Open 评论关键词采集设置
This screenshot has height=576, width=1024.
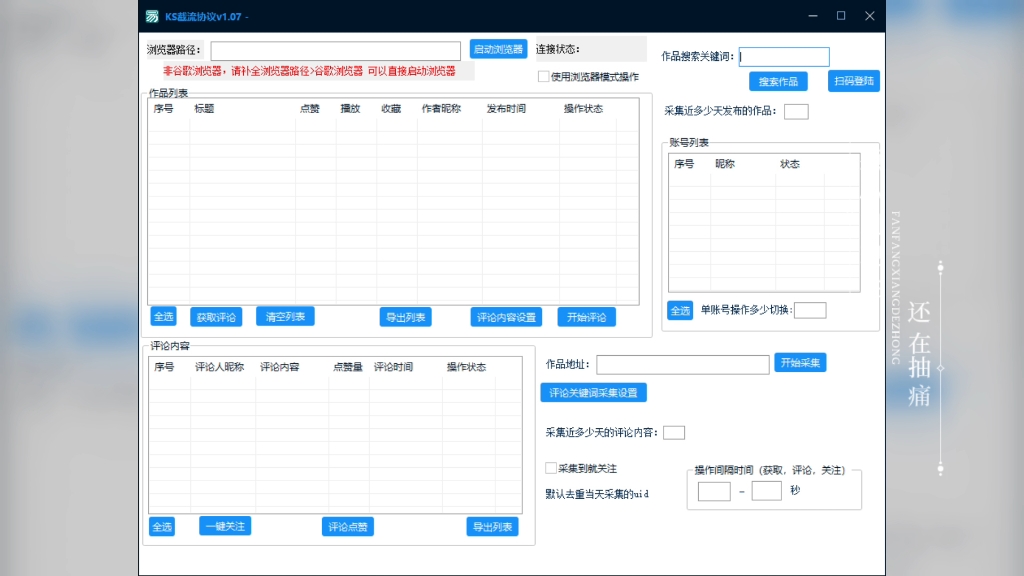[x=594, y=392]
